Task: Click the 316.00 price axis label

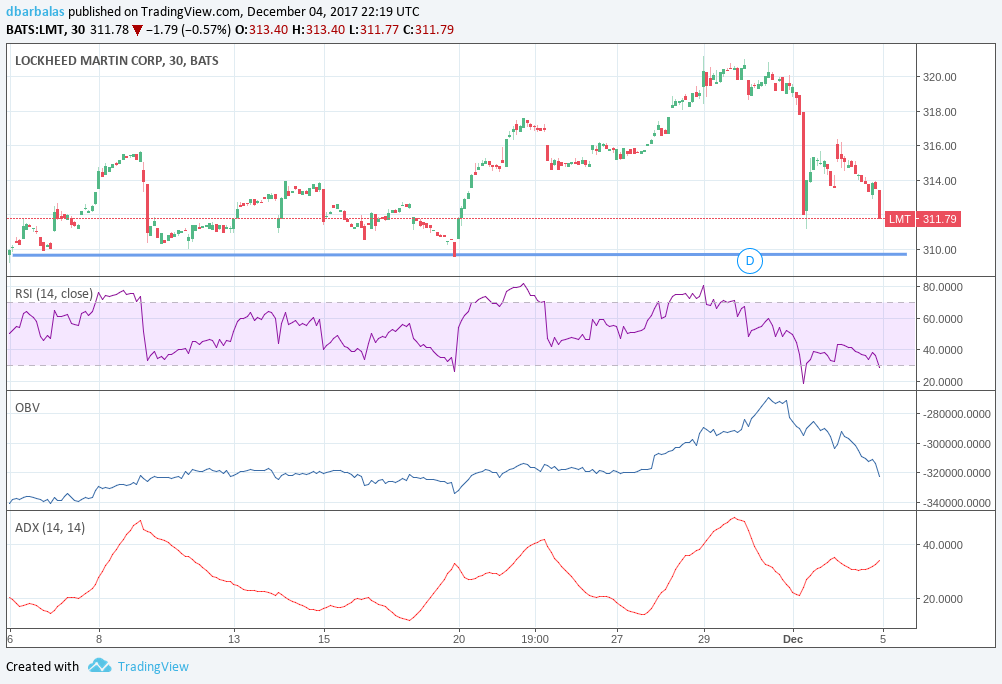Action: (x=939, y=146)
